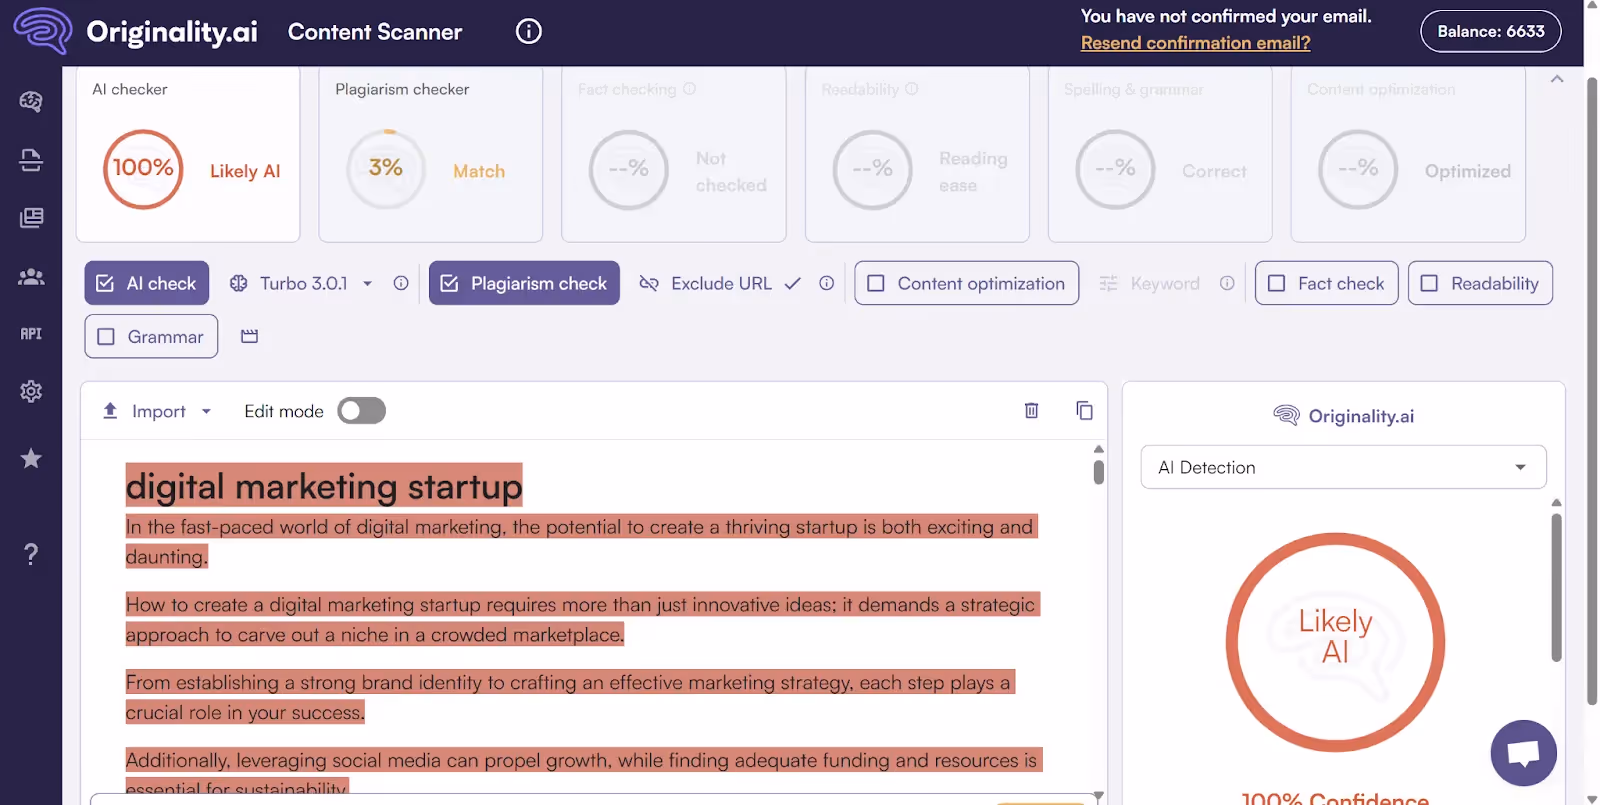Click the '100% Confidence' result text

pos(1335,798)
